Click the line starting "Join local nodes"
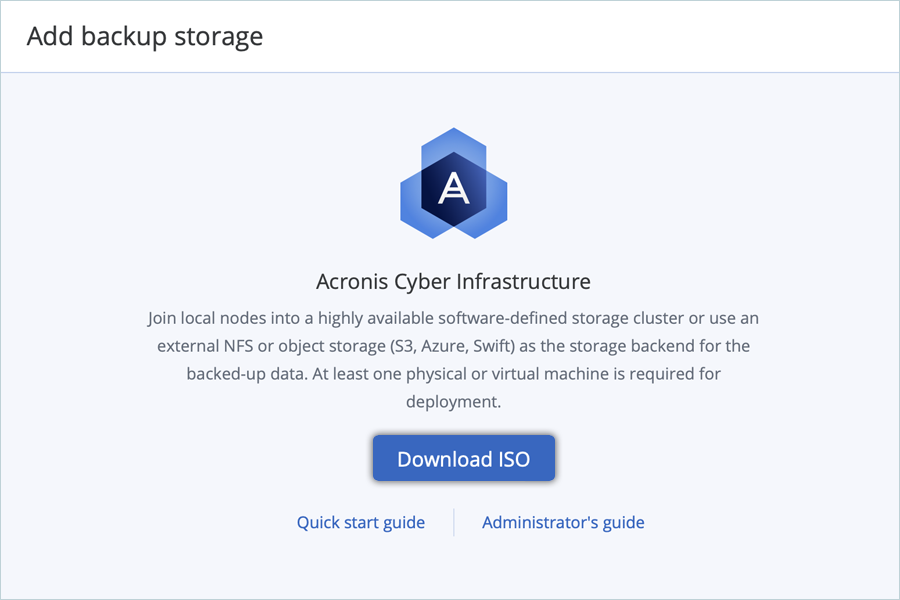Viewport: 900px width, 600px height. point(453,318)
